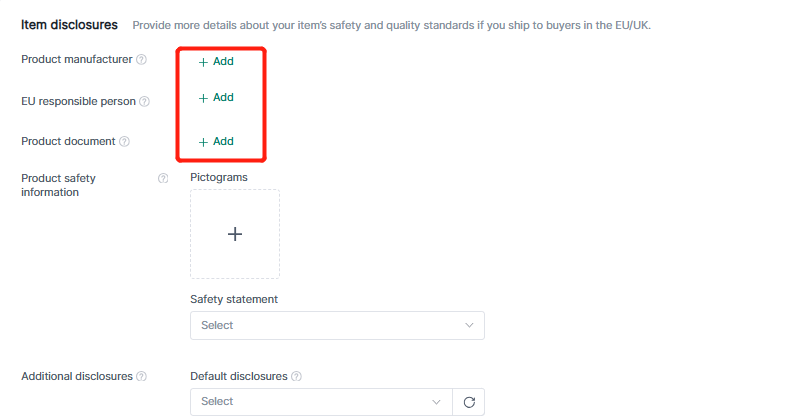Screen dimensions: 794x416
Task: Click the Default disclosures help icon
Action: (296, 377)
